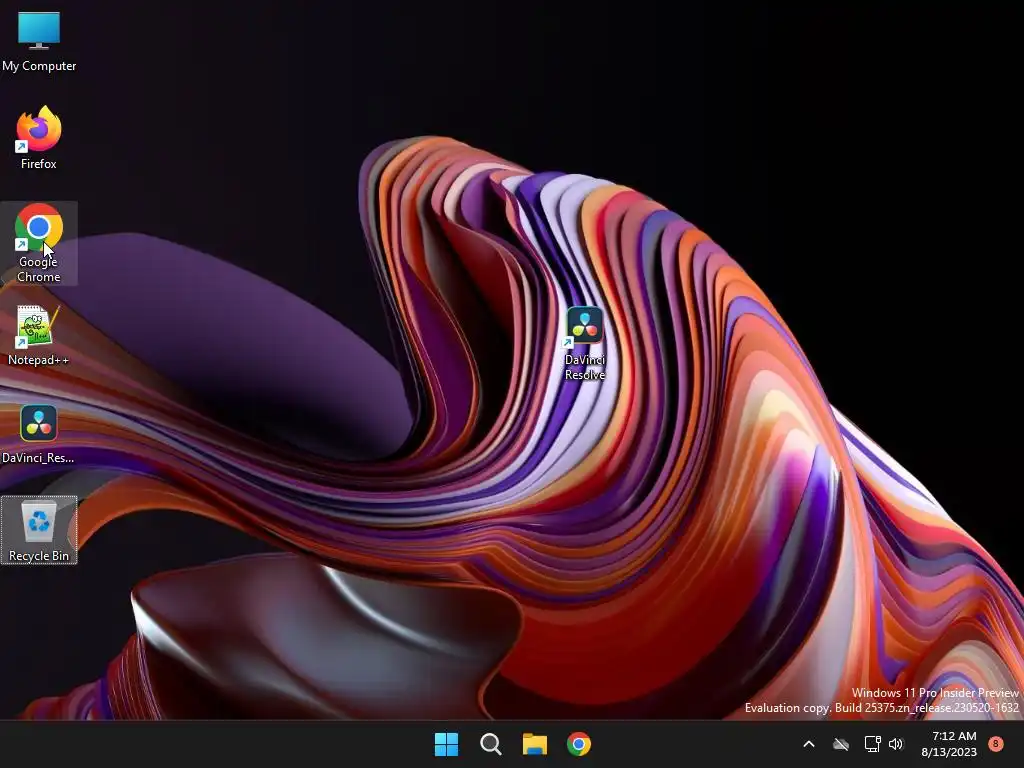Select the DaVinci Resolve desktop shortcut

pyautogui.click(x=584, y=344)
